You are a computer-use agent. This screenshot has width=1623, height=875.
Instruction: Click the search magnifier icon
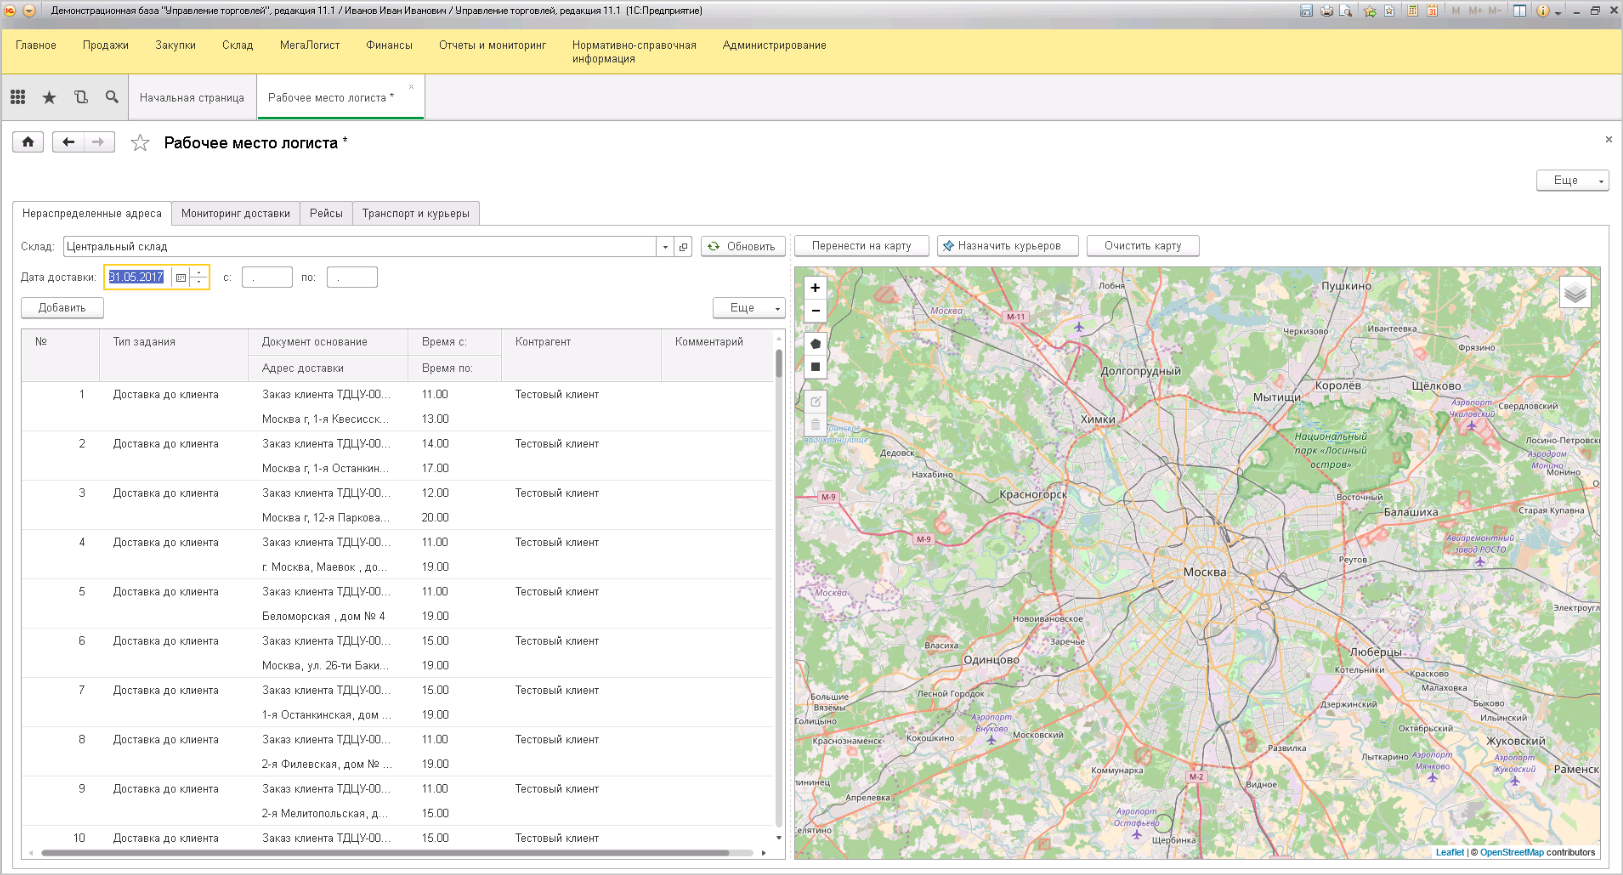pos(112,97)
